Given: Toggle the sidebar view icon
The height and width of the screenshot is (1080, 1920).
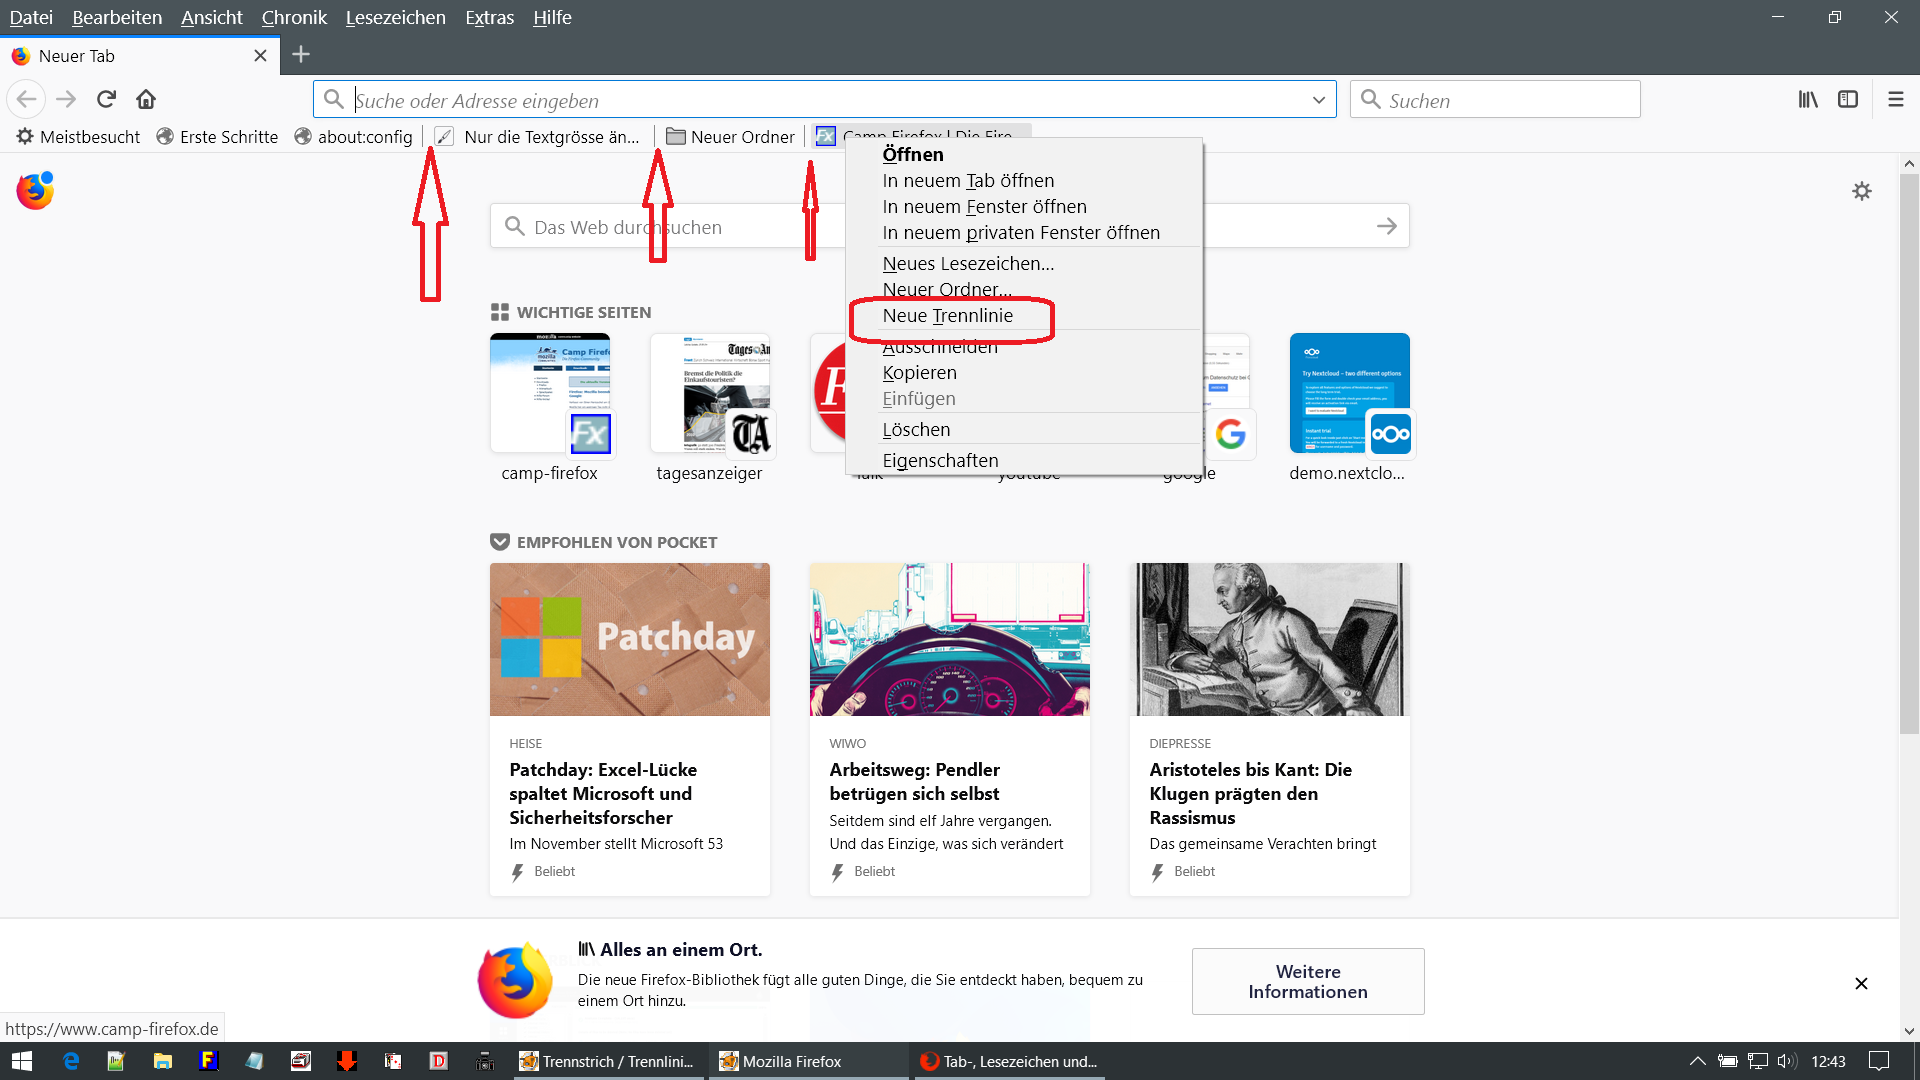Looking at the screenshot, I should tap(1848, 99).
